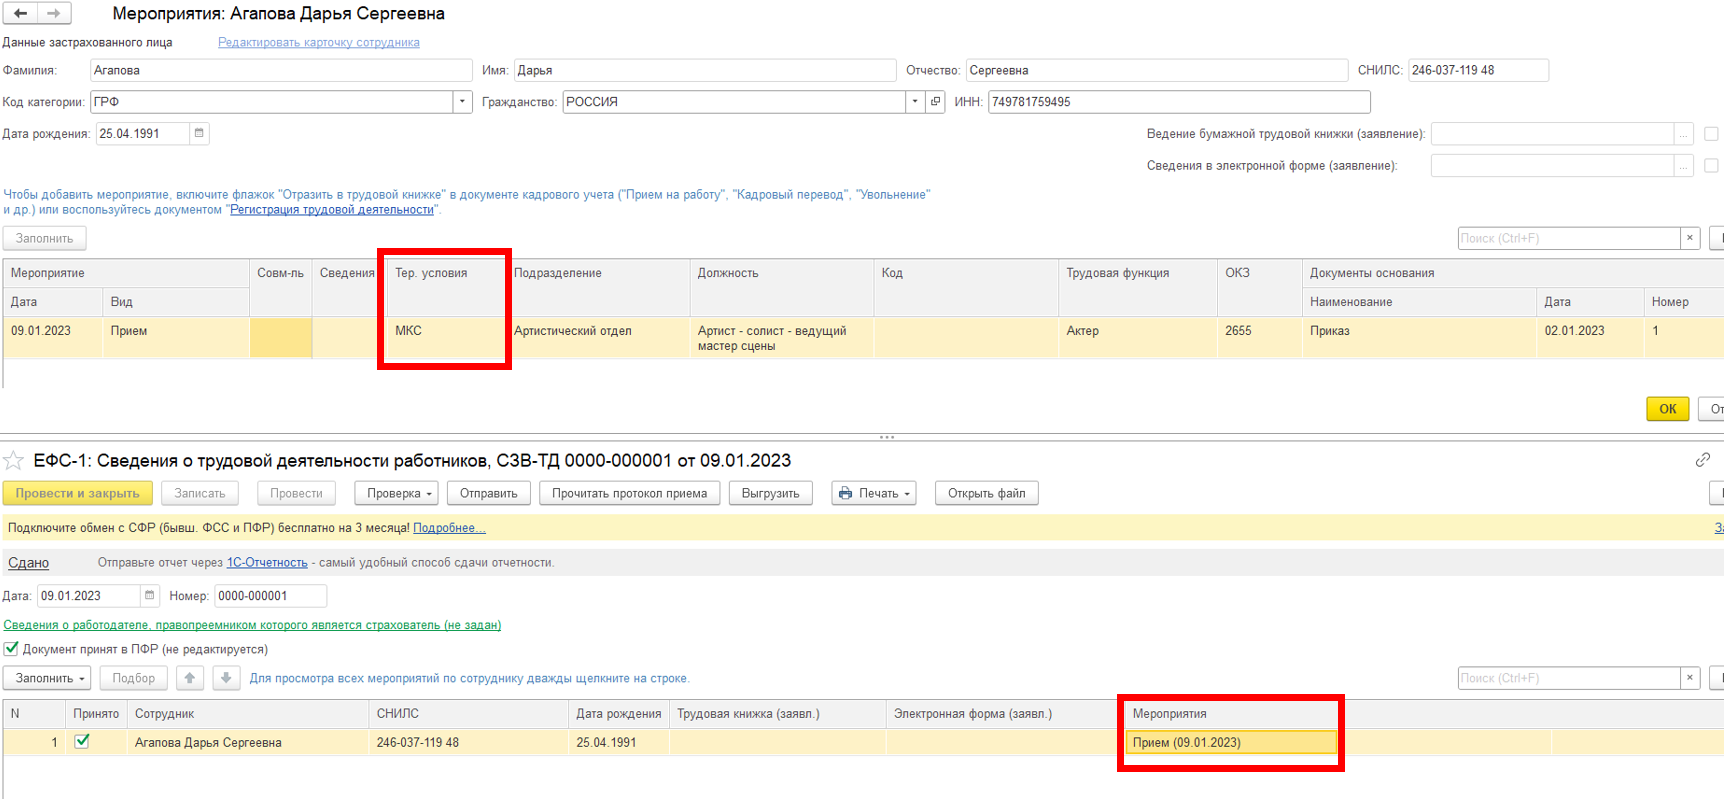Toggle checkbox for Ведение бумажной трудовой книжки

[1711, 134]
